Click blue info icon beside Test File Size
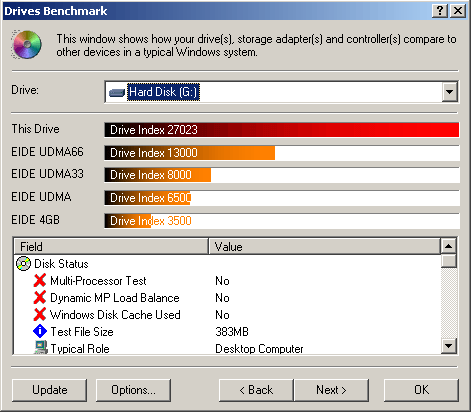Viewport: 471px width, 412px height. 40,332
